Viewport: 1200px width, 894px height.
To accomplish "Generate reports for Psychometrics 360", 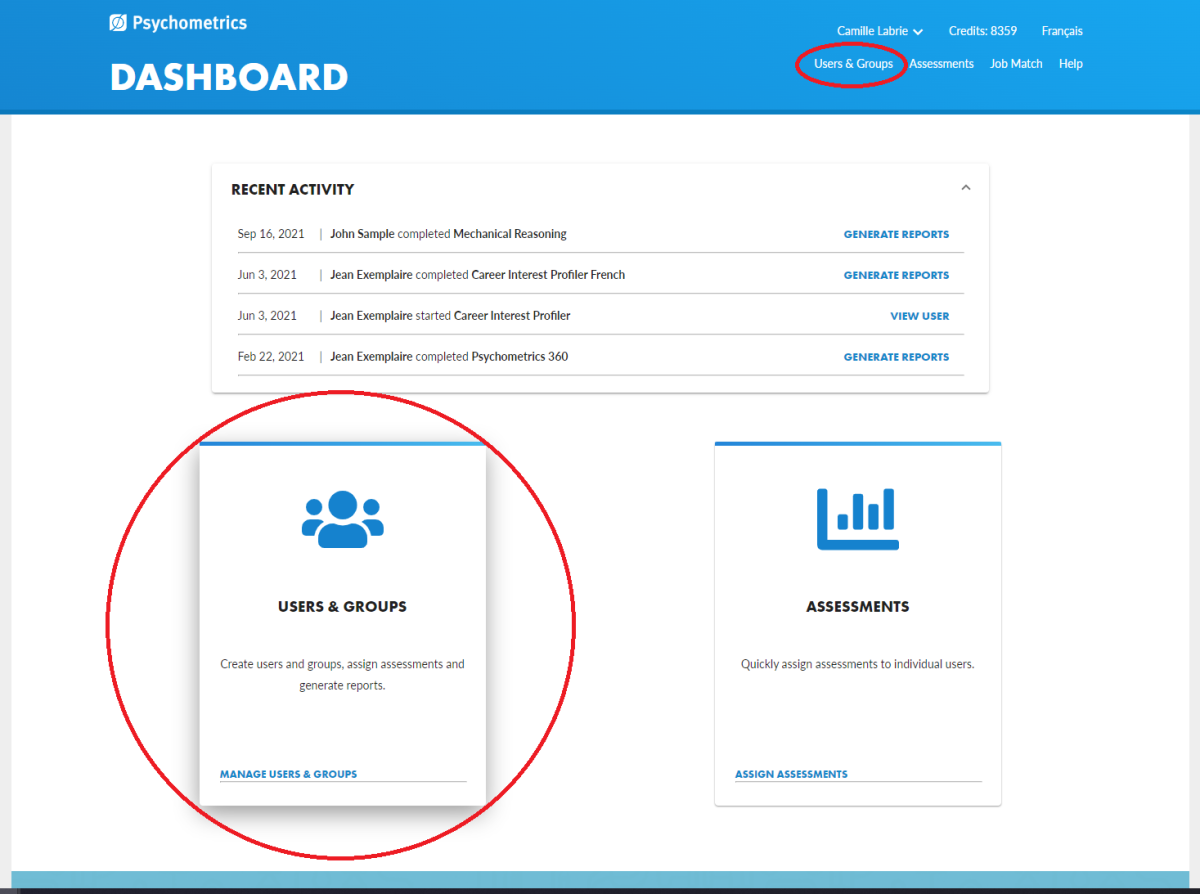I will [896, 356].
